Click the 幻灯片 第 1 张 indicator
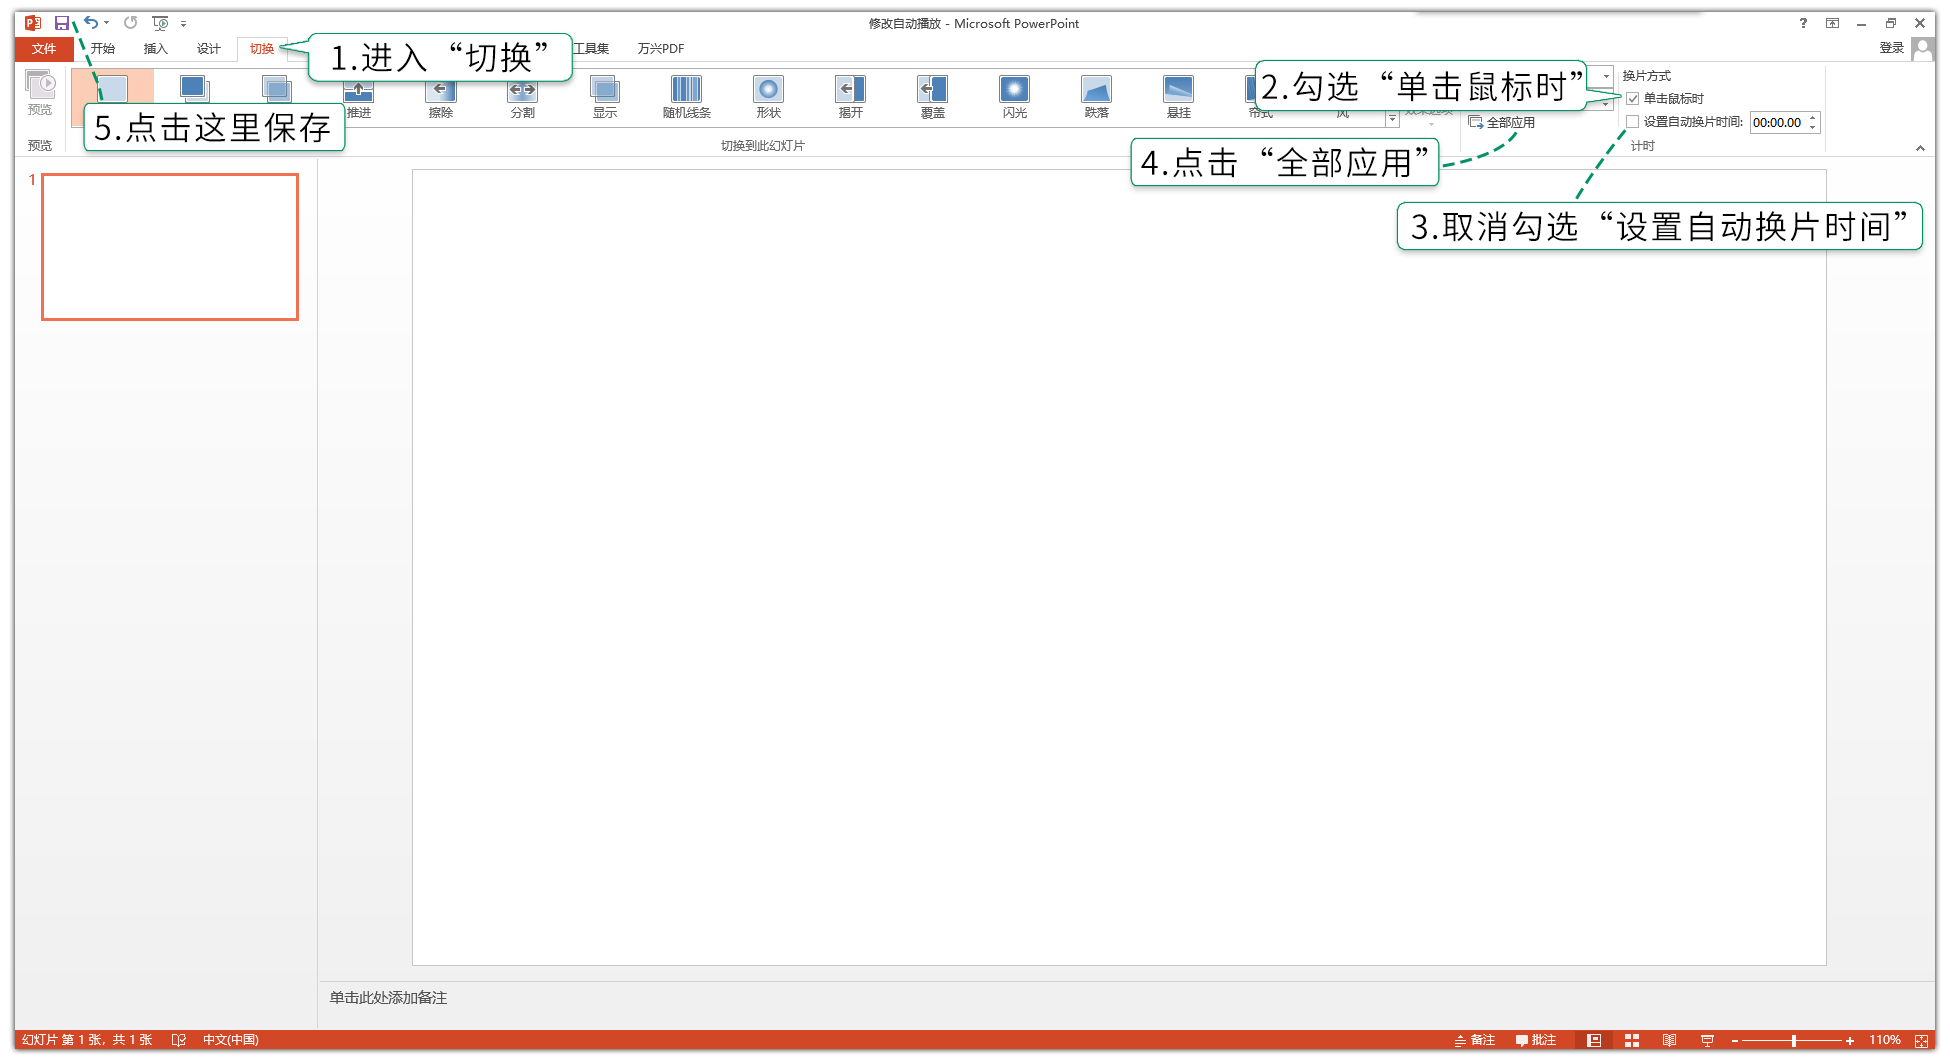Image resolution: width=1950 pixels, height=1061 pixels. [x=87, y=1040]
